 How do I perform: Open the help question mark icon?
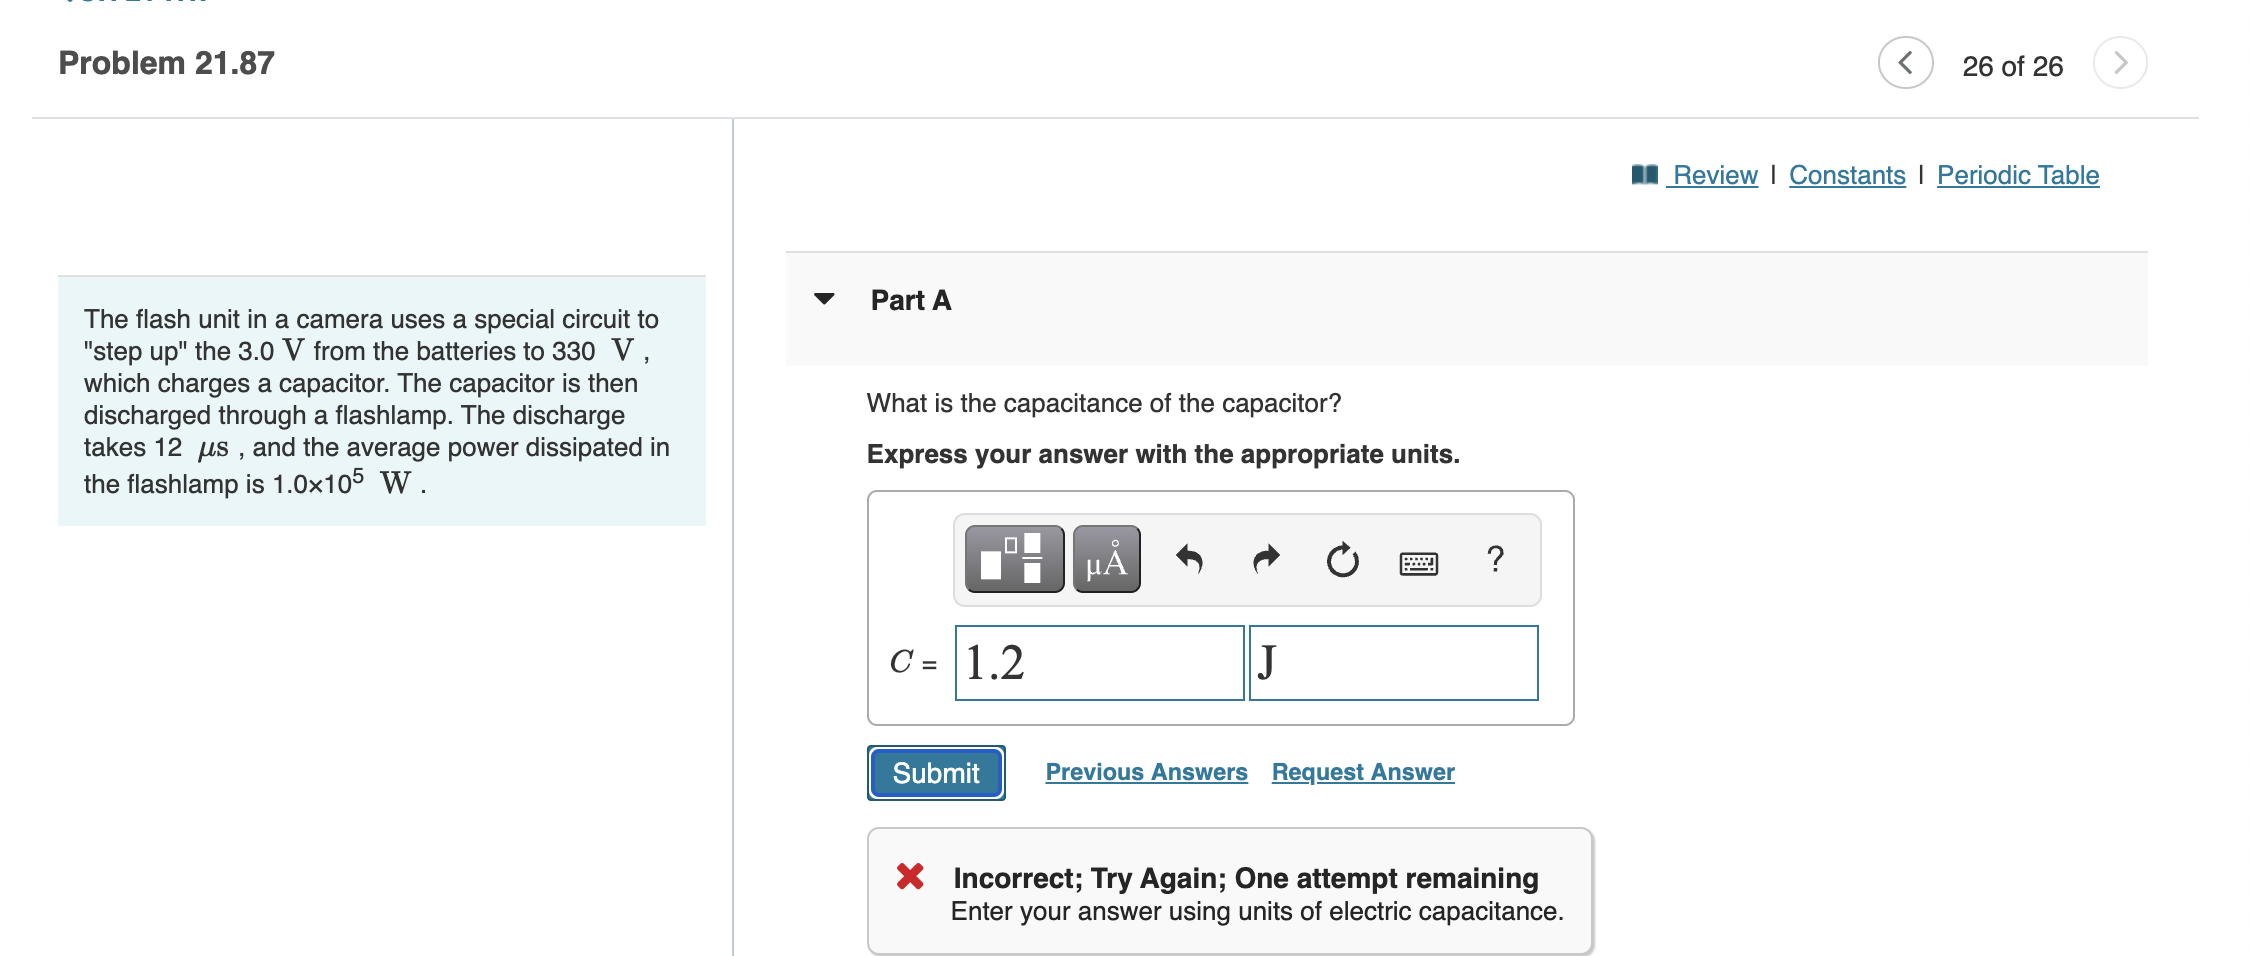[1495, 559]
